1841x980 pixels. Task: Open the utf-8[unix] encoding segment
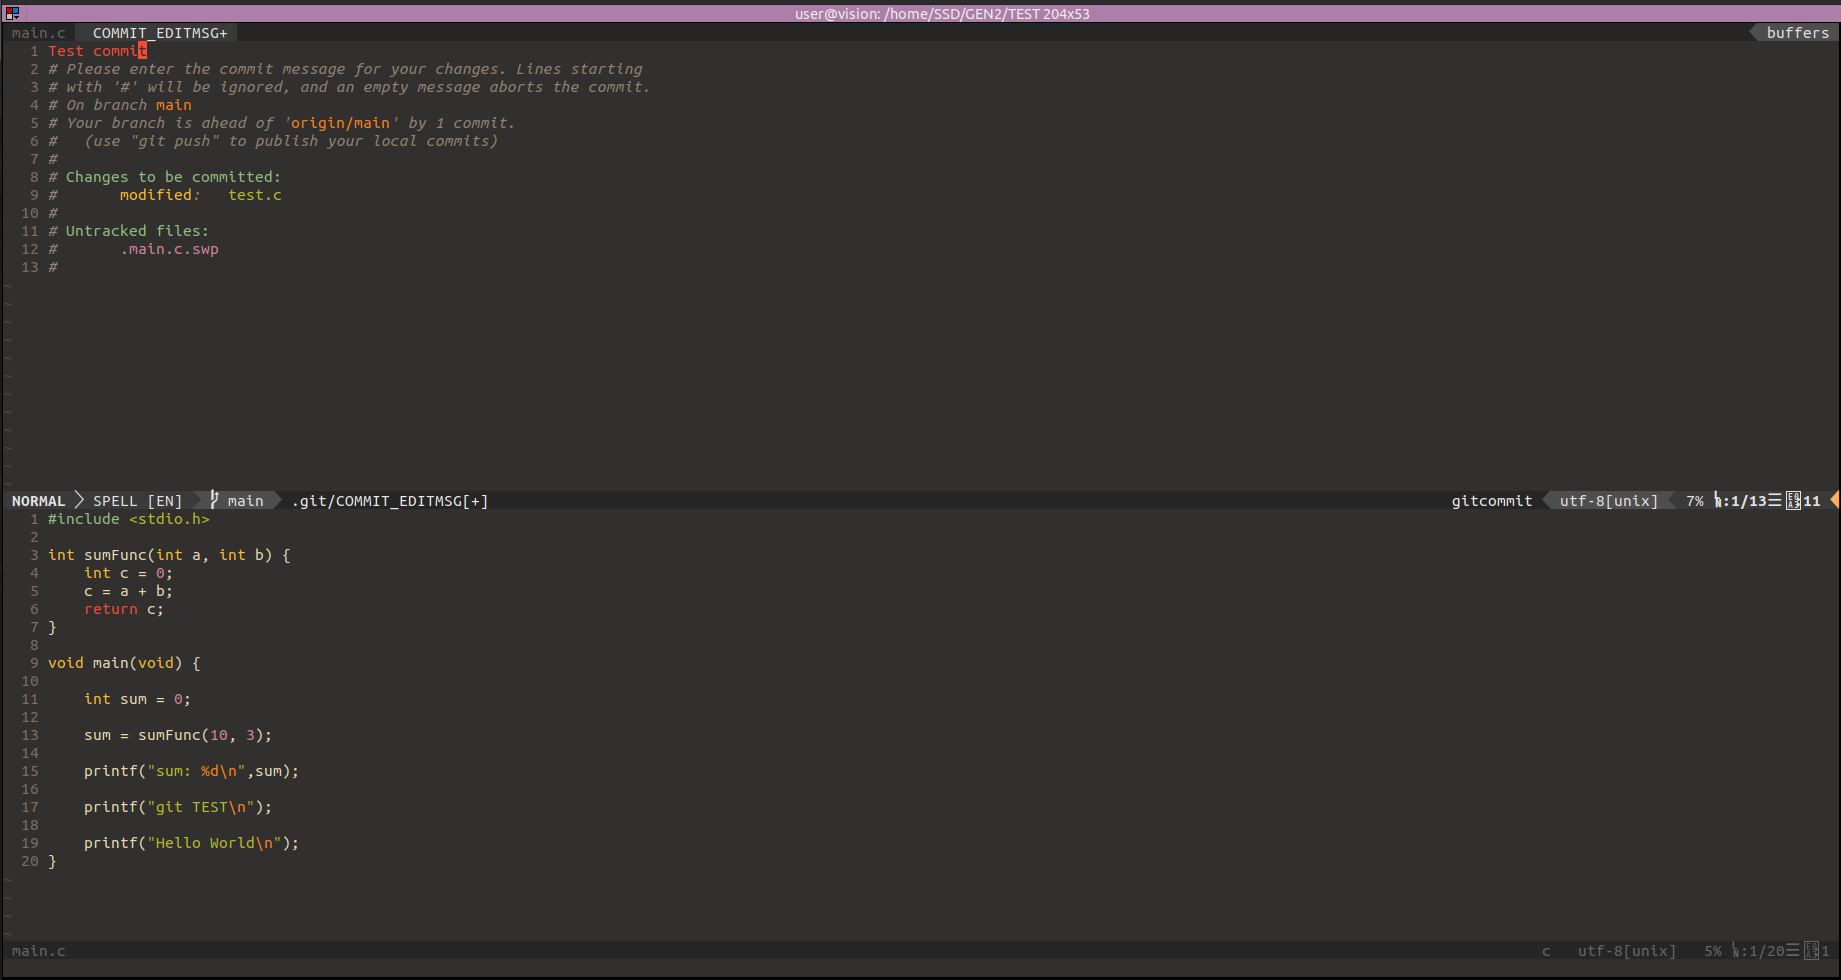click(x=1606, y=500)
